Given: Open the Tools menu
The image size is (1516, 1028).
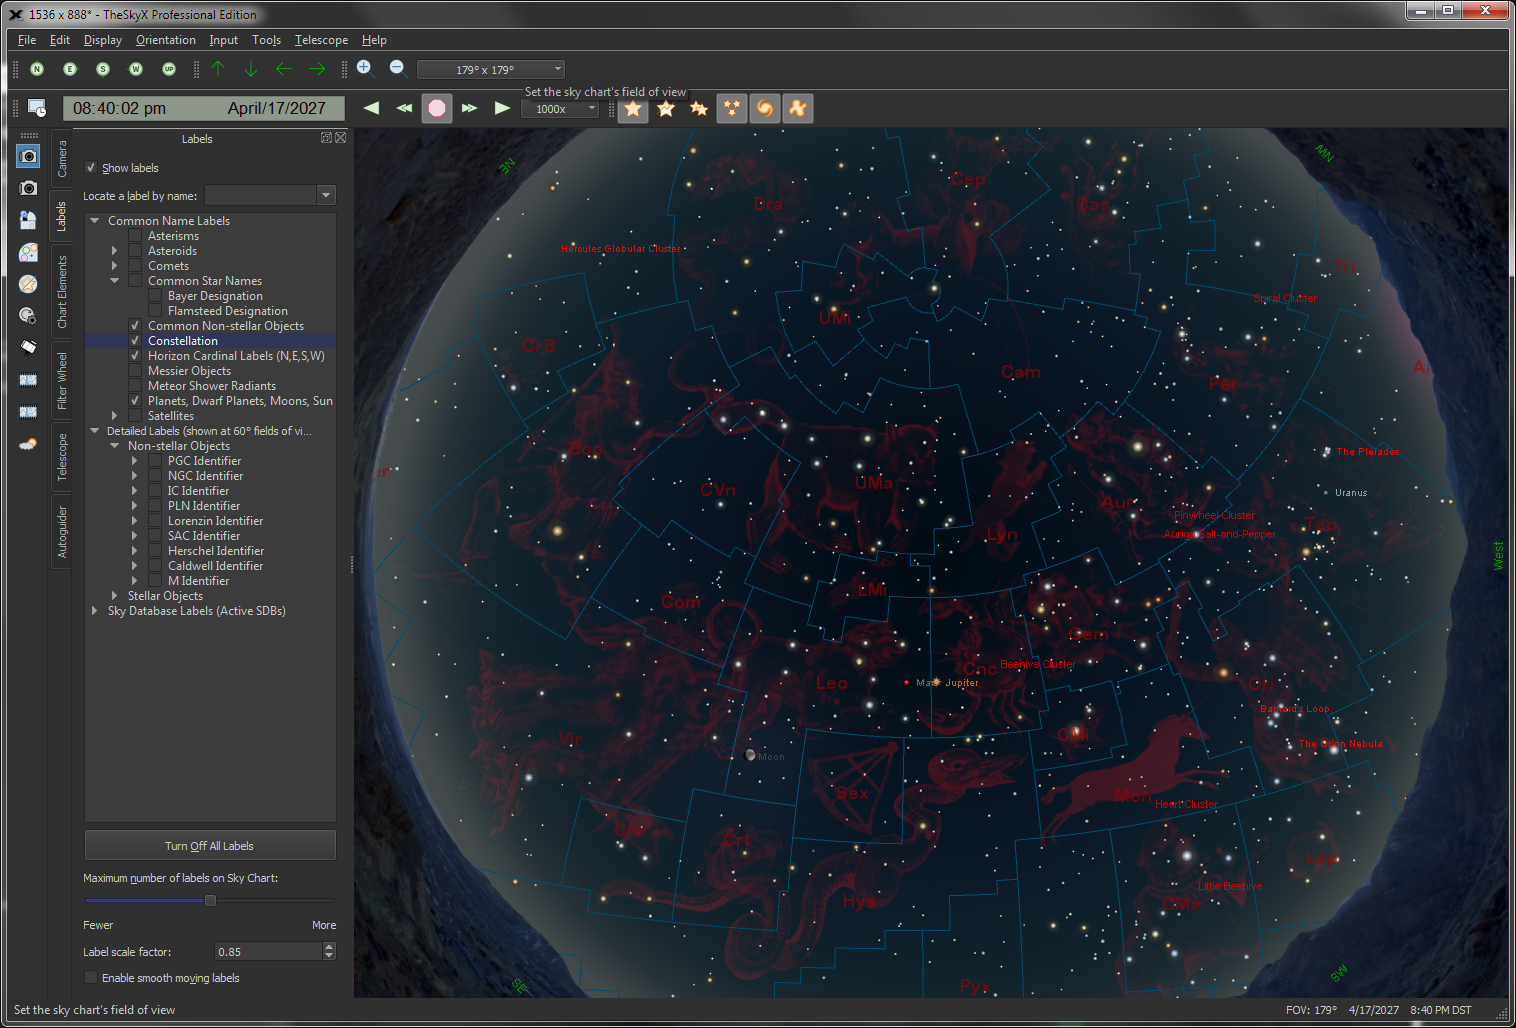Looking at the screenshot, I should (266, 40).
